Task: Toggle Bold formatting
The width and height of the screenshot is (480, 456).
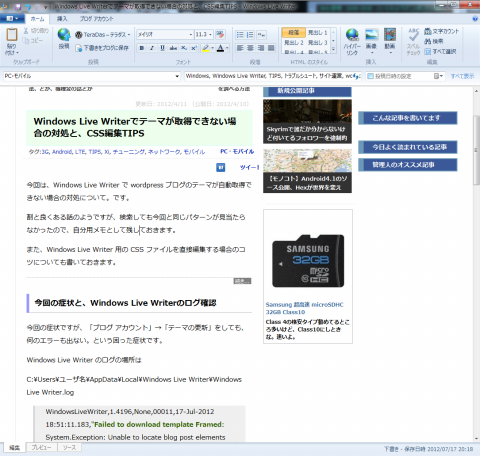Action: pyautogui.click(x=142, y=48)
